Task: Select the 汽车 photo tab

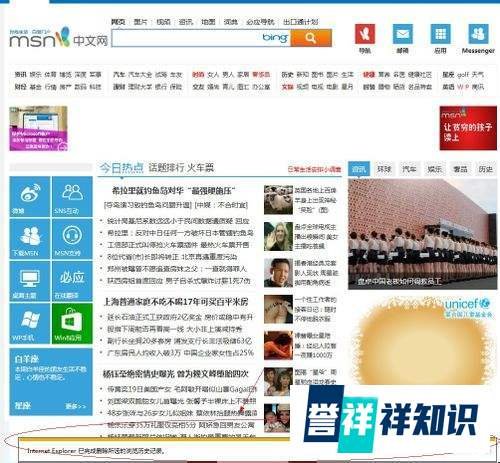Action: pos(409,169)
